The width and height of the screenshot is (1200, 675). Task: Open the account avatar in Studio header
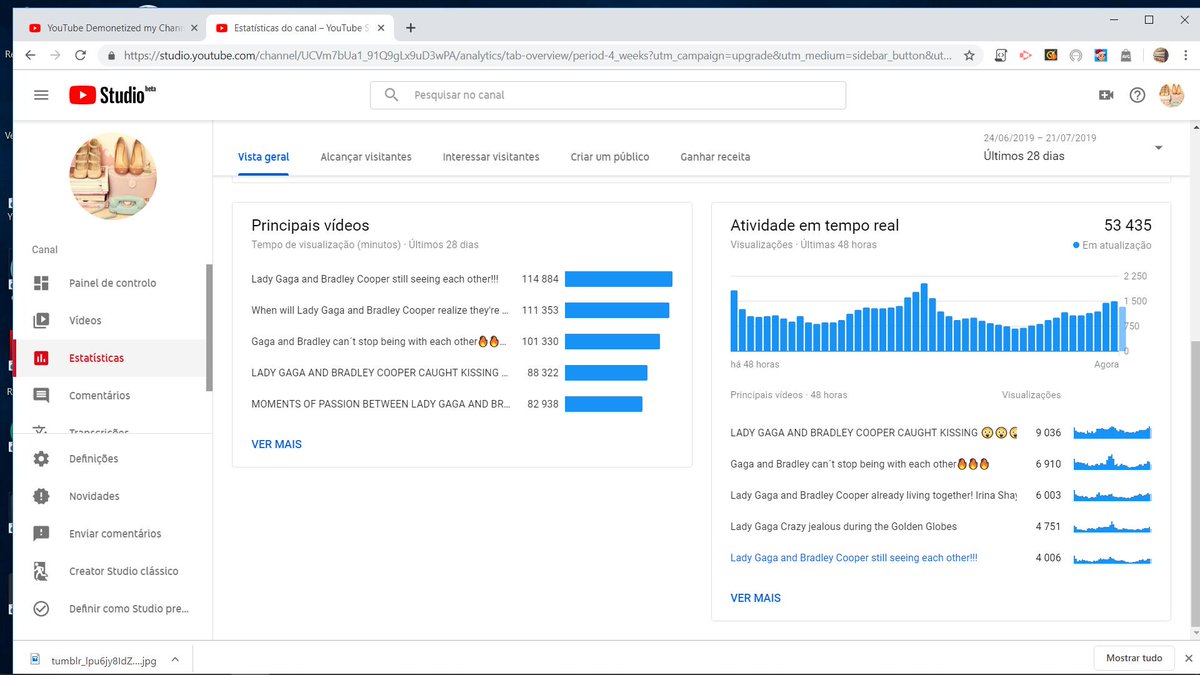click(1171, 95)
